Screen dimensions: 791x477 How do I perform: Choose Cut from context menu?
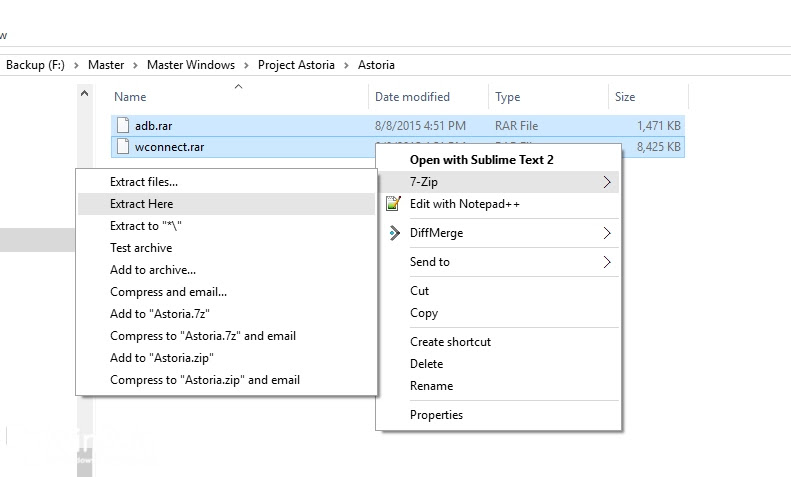tap(498, 291)
